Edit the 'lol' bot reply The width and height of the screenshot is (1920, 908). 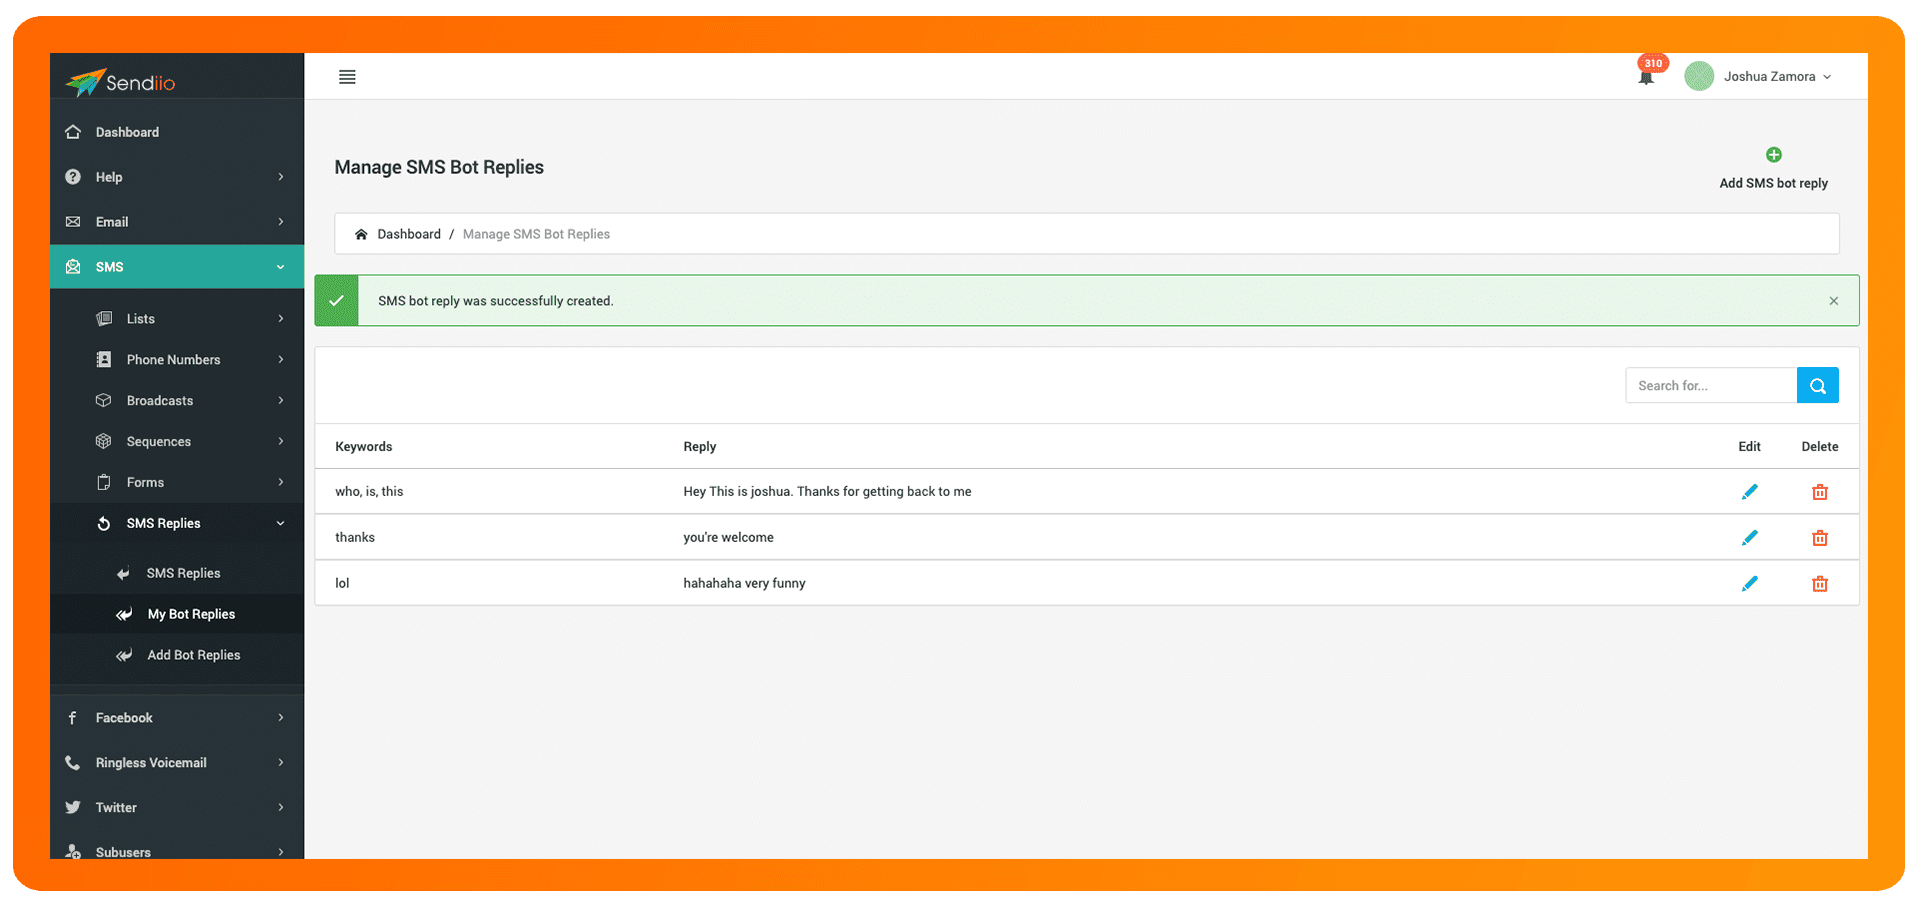click(1749, 584)
